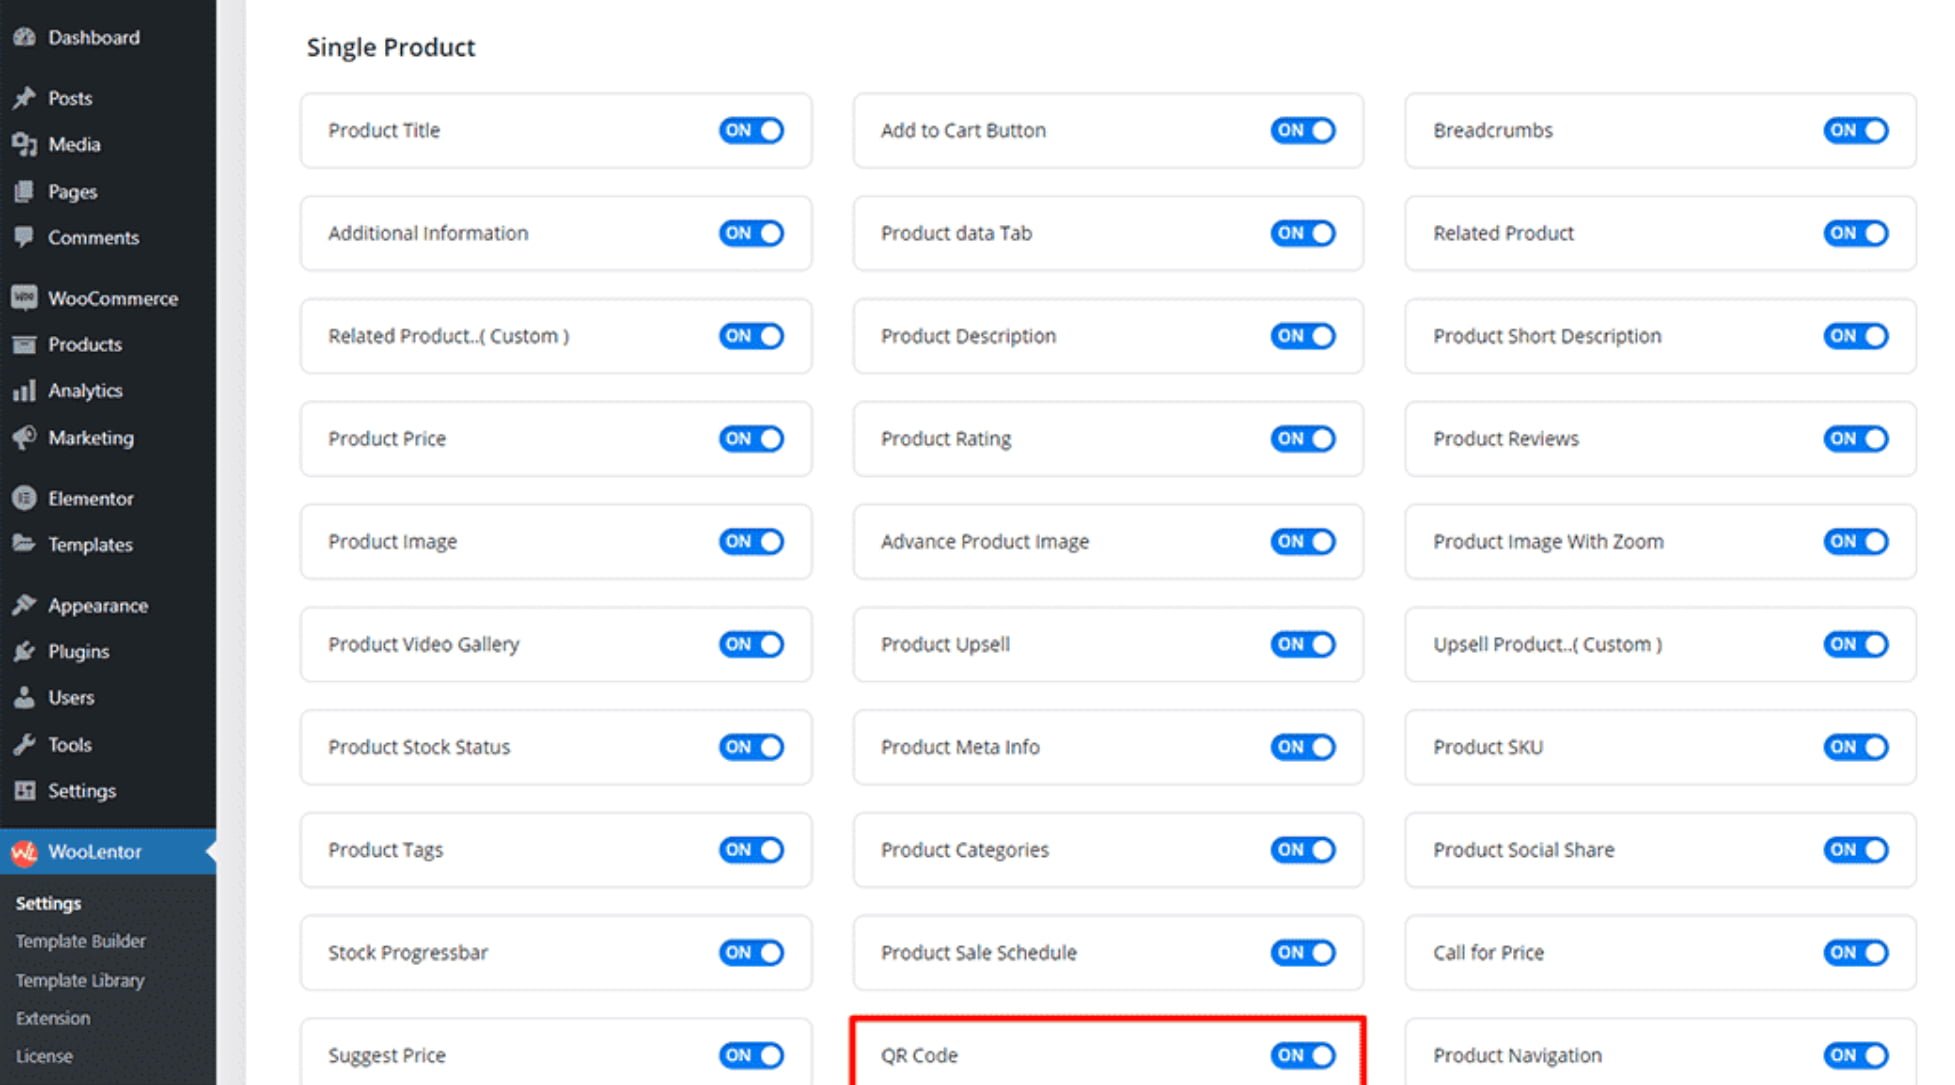Viewport: 1955px width, 1085px height.
Task: Open the Template Library menu item
Action: (79, 980)
